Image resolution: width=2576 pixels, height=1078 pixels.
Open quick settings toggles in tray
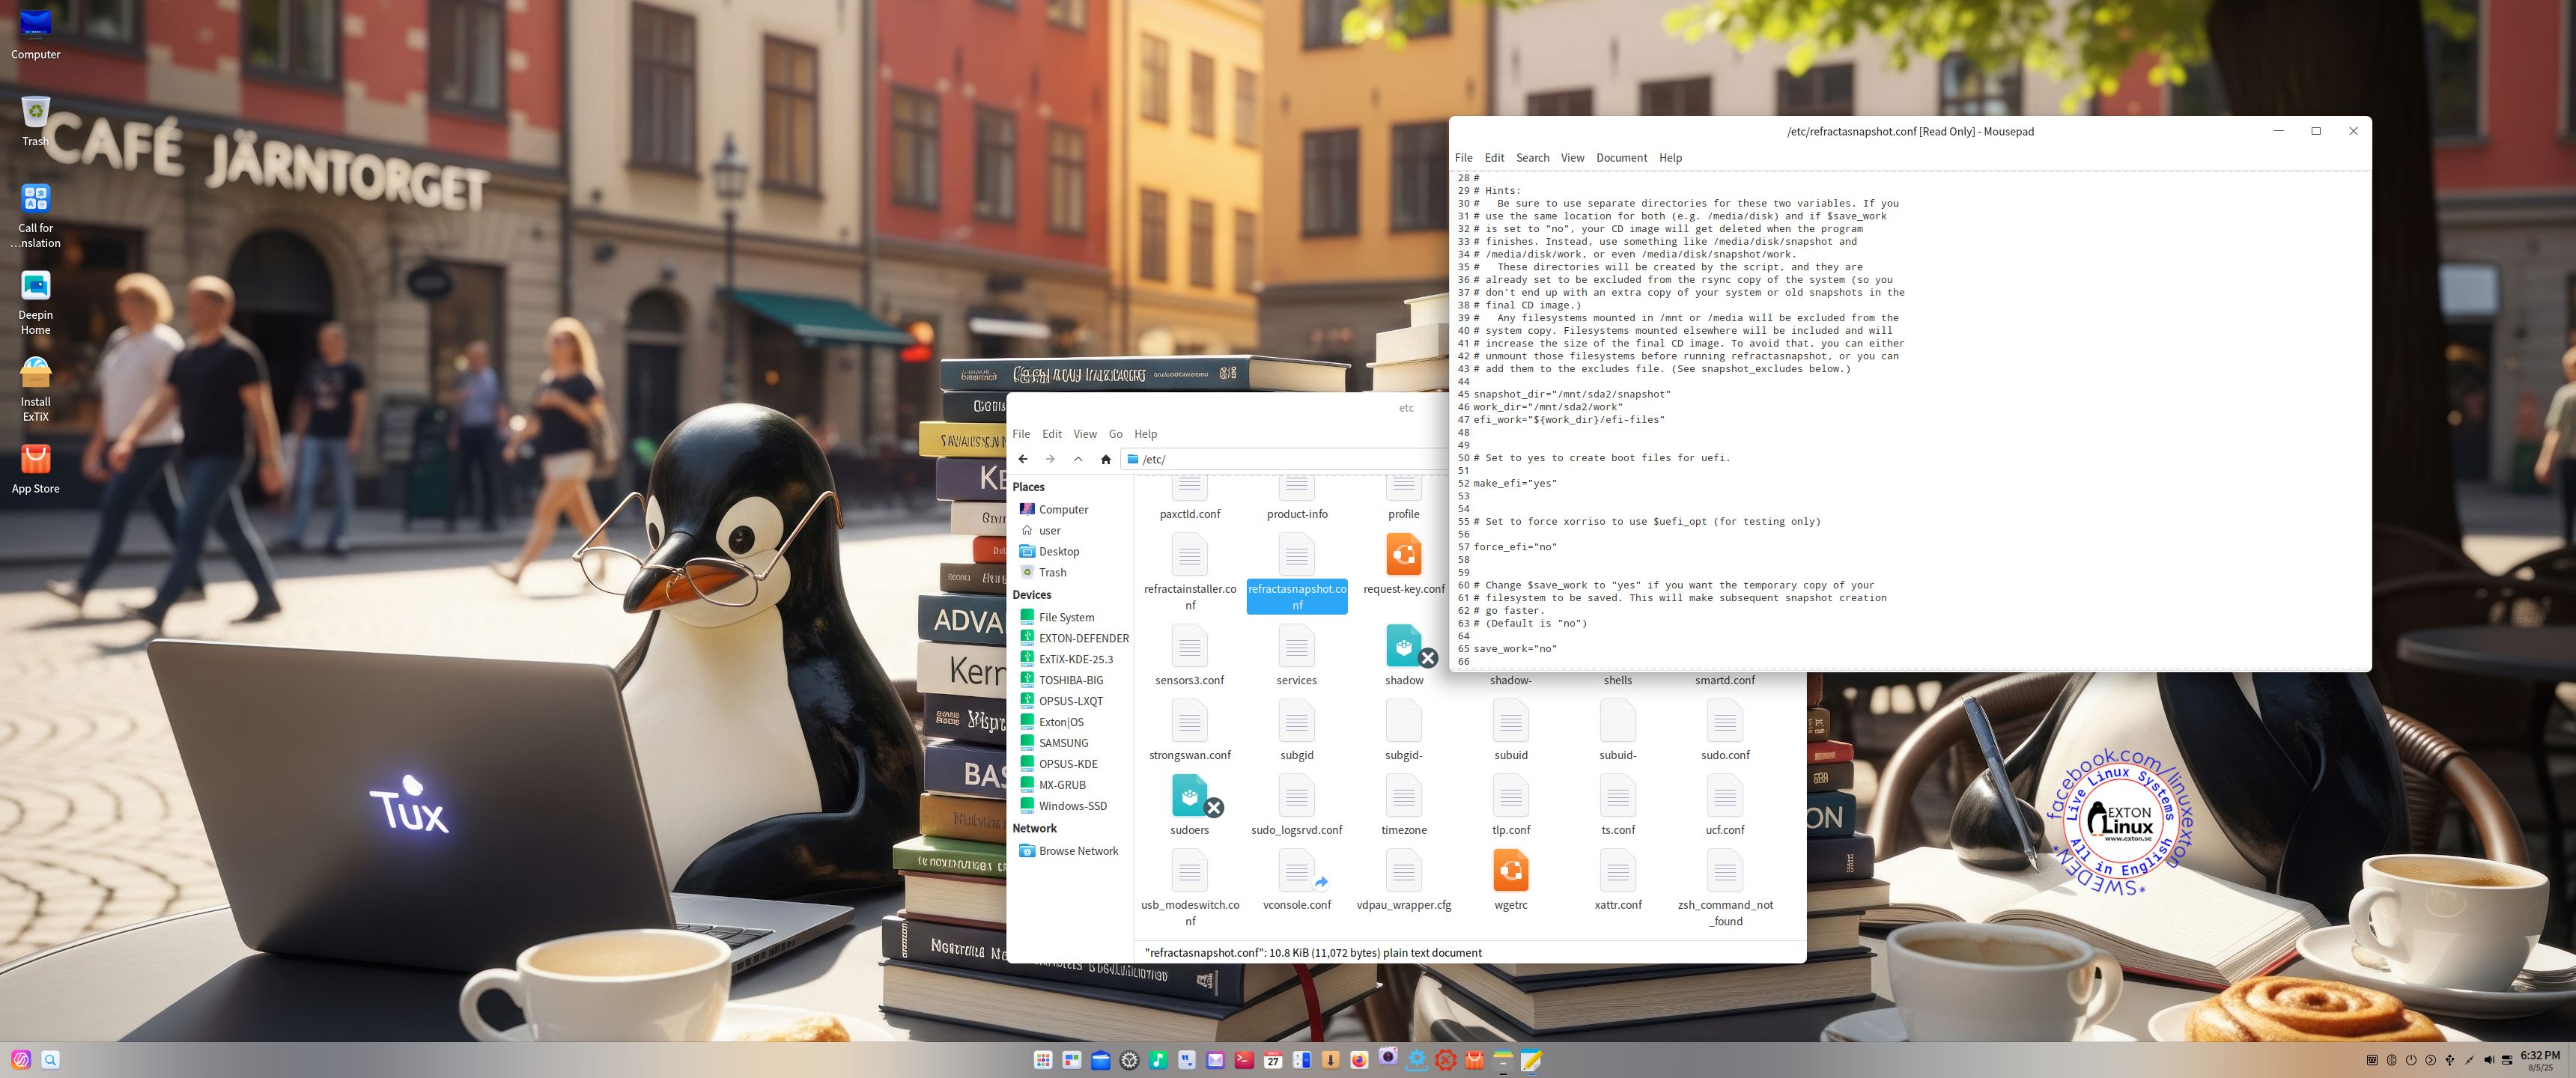pos(2507,1060)
